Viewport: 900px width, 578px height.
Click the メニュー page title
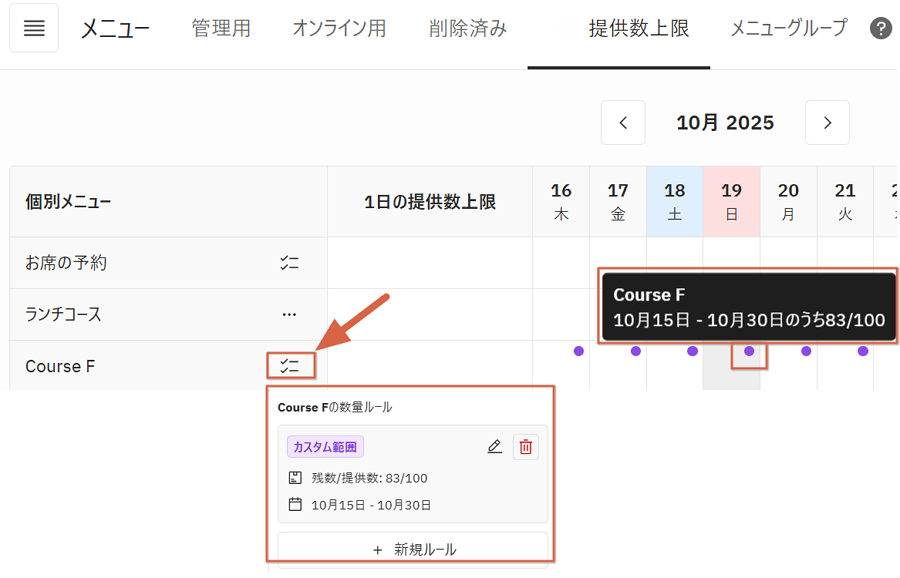pyautogui.click(x=115, y=28)
